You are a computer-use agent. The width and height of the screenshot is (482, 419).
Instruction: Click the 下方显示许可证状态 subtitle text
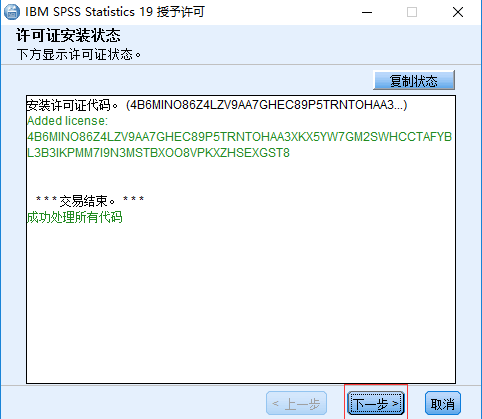(x=79, y=54)
